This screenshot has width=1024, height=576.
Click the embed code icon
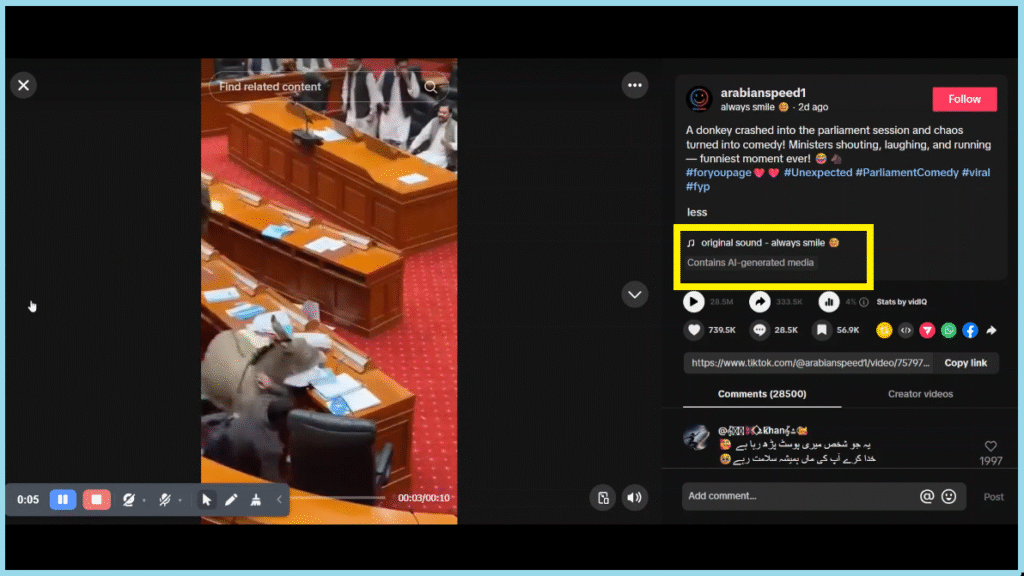(905, 330)
